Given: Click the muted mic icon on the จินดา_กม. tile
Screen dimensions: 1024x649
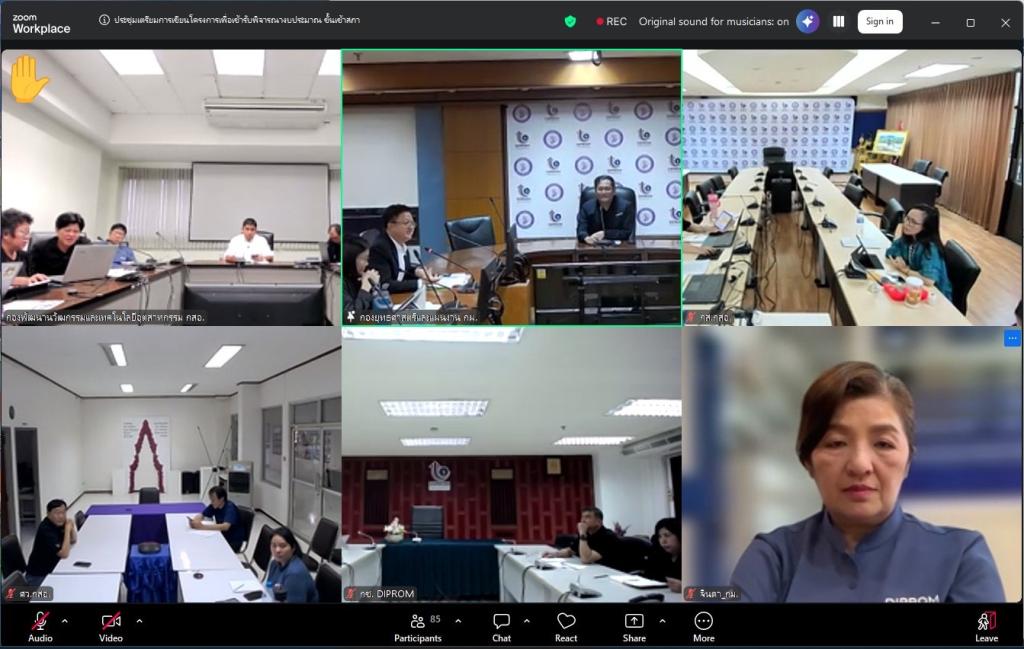Looking at the screenshot, I should pyautogui.click(x=691, y=594).
